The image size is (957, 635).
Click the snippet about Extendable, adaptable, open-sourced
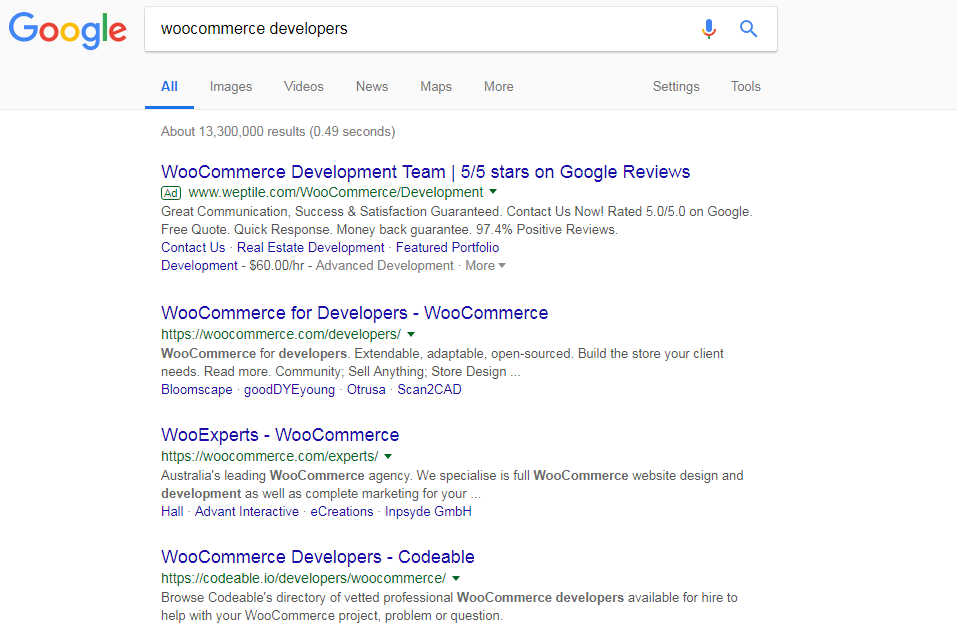pyautogui.click(x=442, y=362)
